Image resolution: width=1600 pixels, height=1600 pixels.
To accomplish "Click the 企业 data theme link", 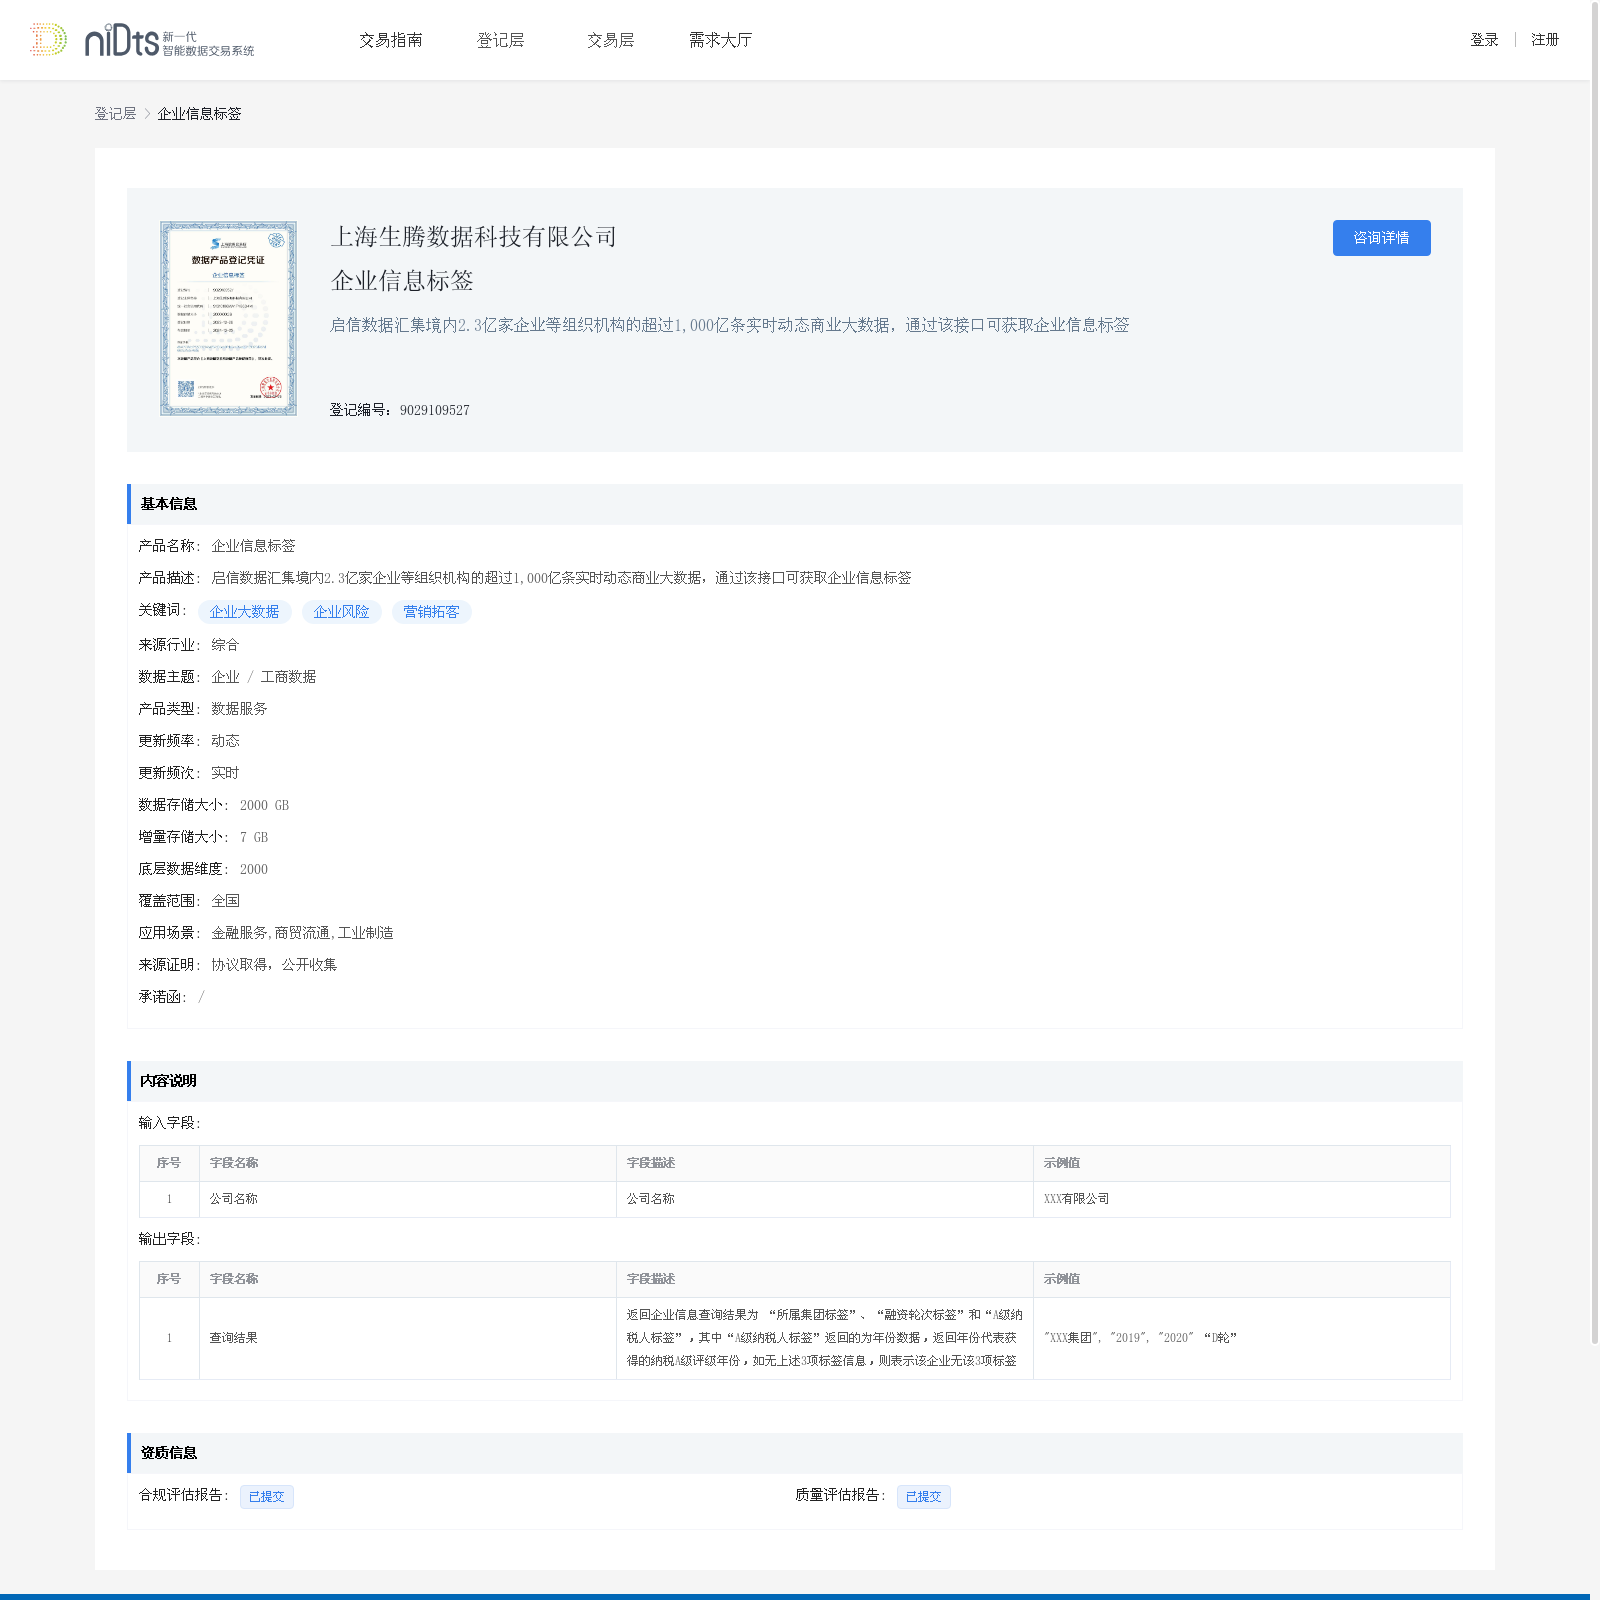I will (225, 677).
